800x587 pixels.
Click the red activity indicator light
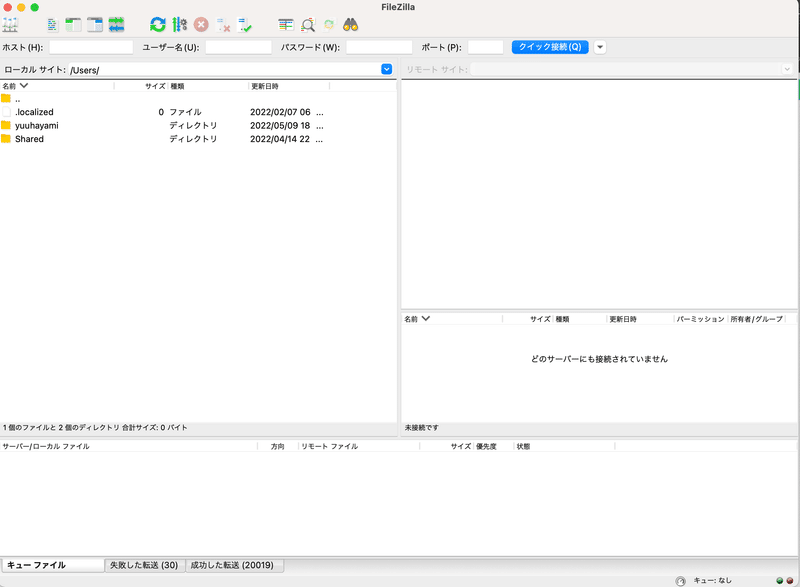click(790, 581)
